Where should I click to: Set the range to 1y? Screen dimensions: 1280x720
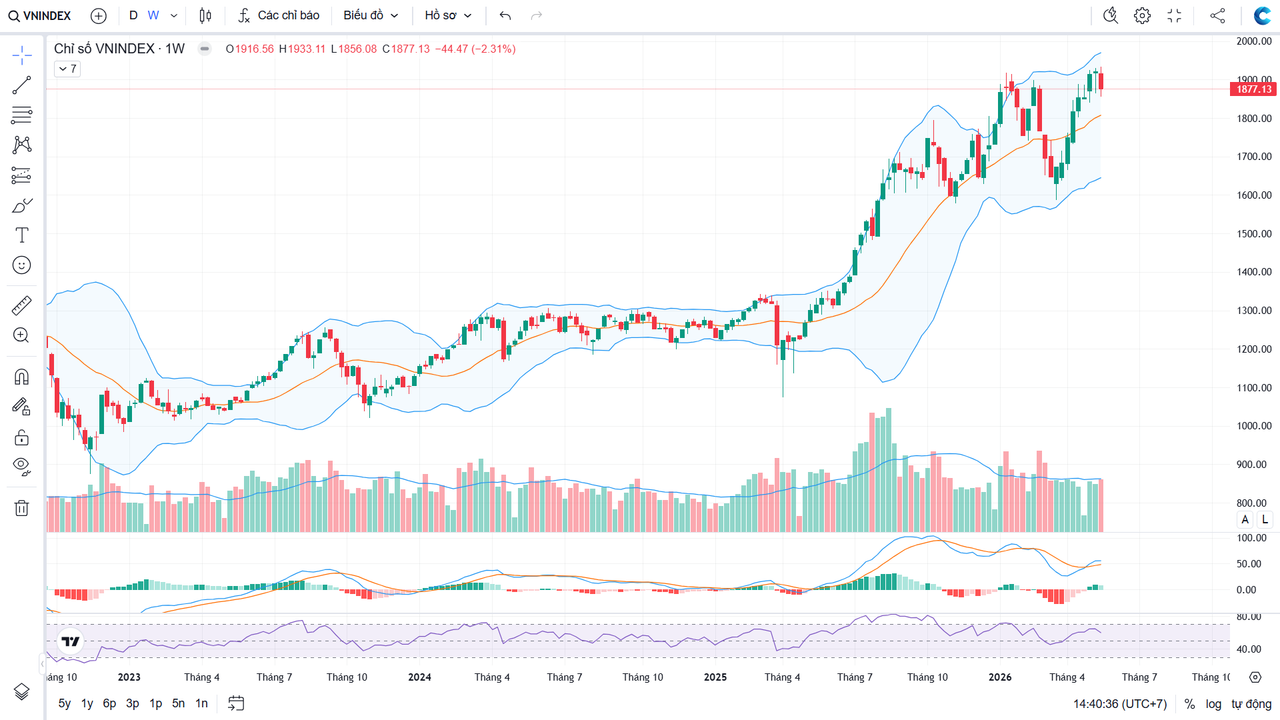(87, 703)
